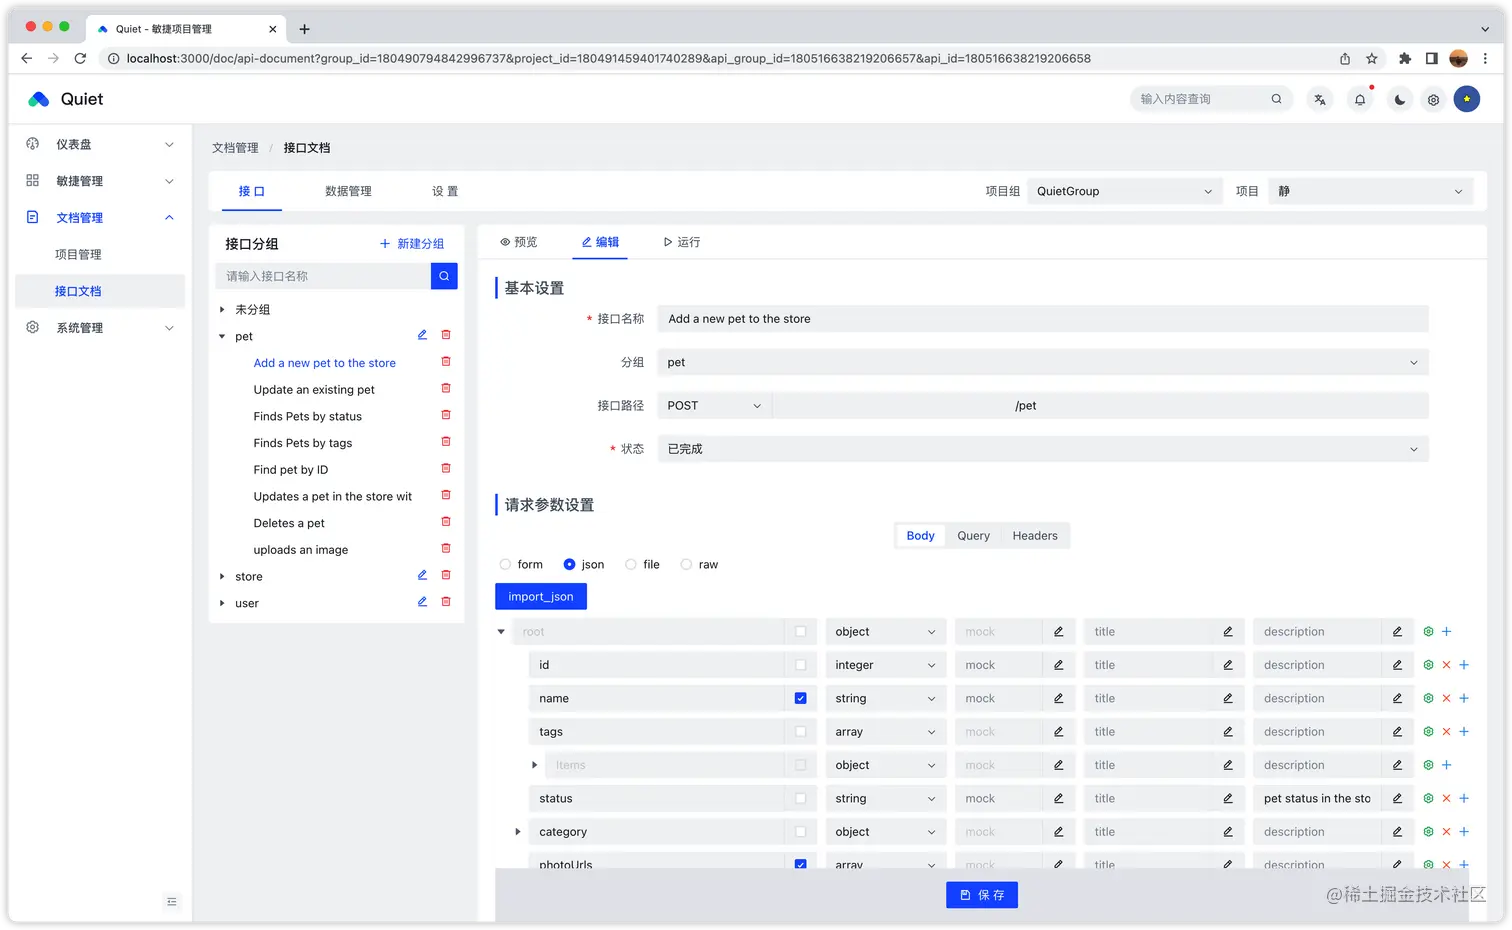Viewport: 1512px width, 930px height.
Task: Open the 分组 pet dropdown
Action: pyautogui.click(x=1043, y=362)
